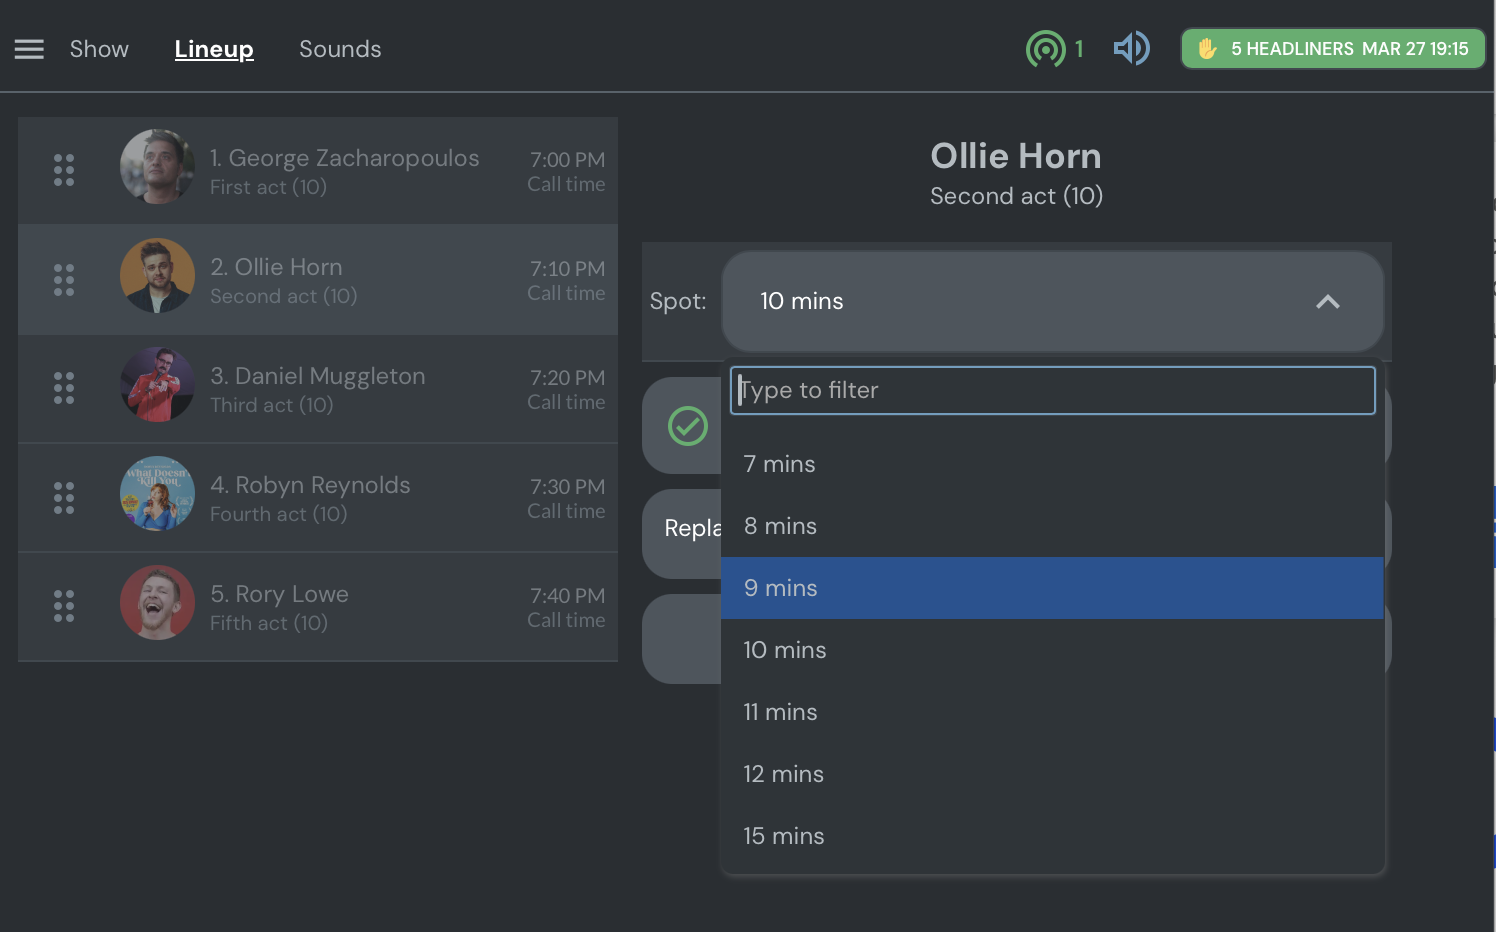
Task: Click drag handle for Robyn Reynolds
Action: pos(64,497)
